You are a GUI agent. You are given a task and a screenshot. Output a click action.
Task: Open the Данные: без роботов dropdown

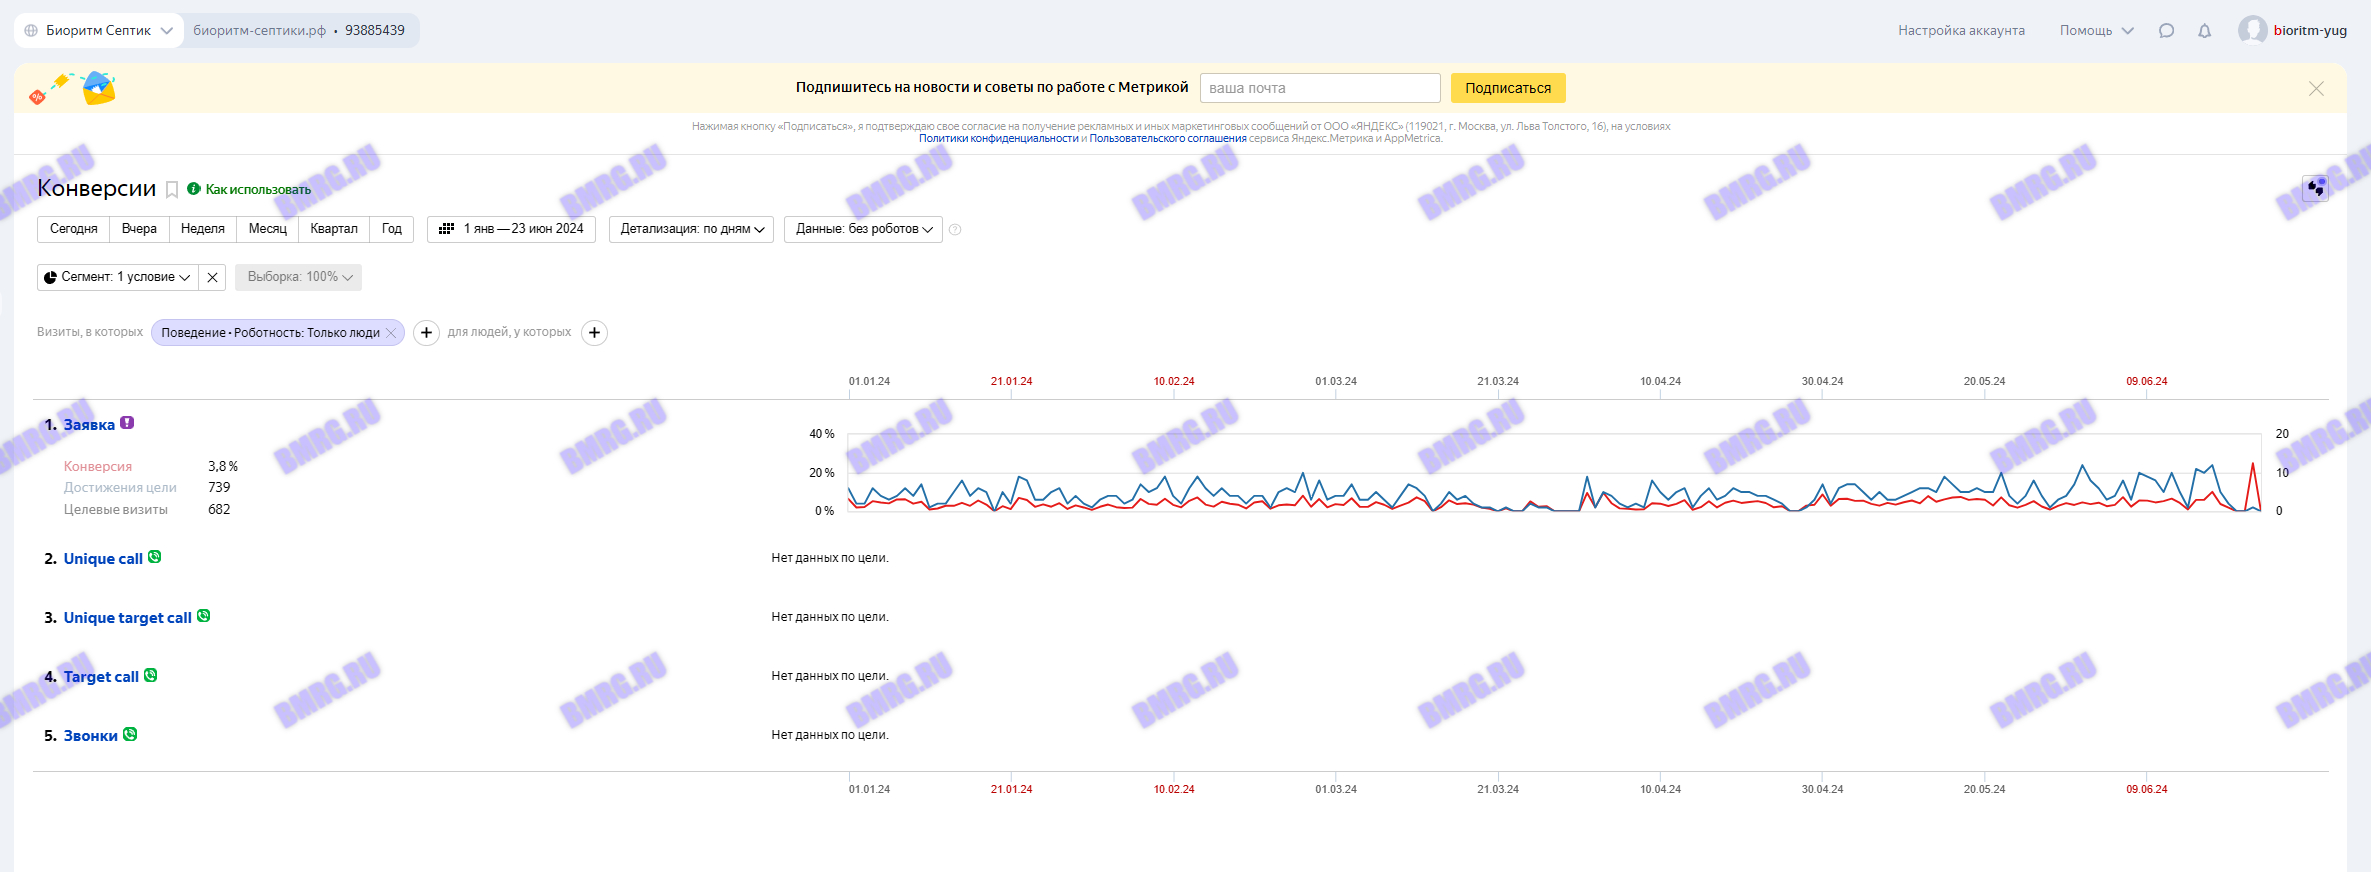(863, 229)
